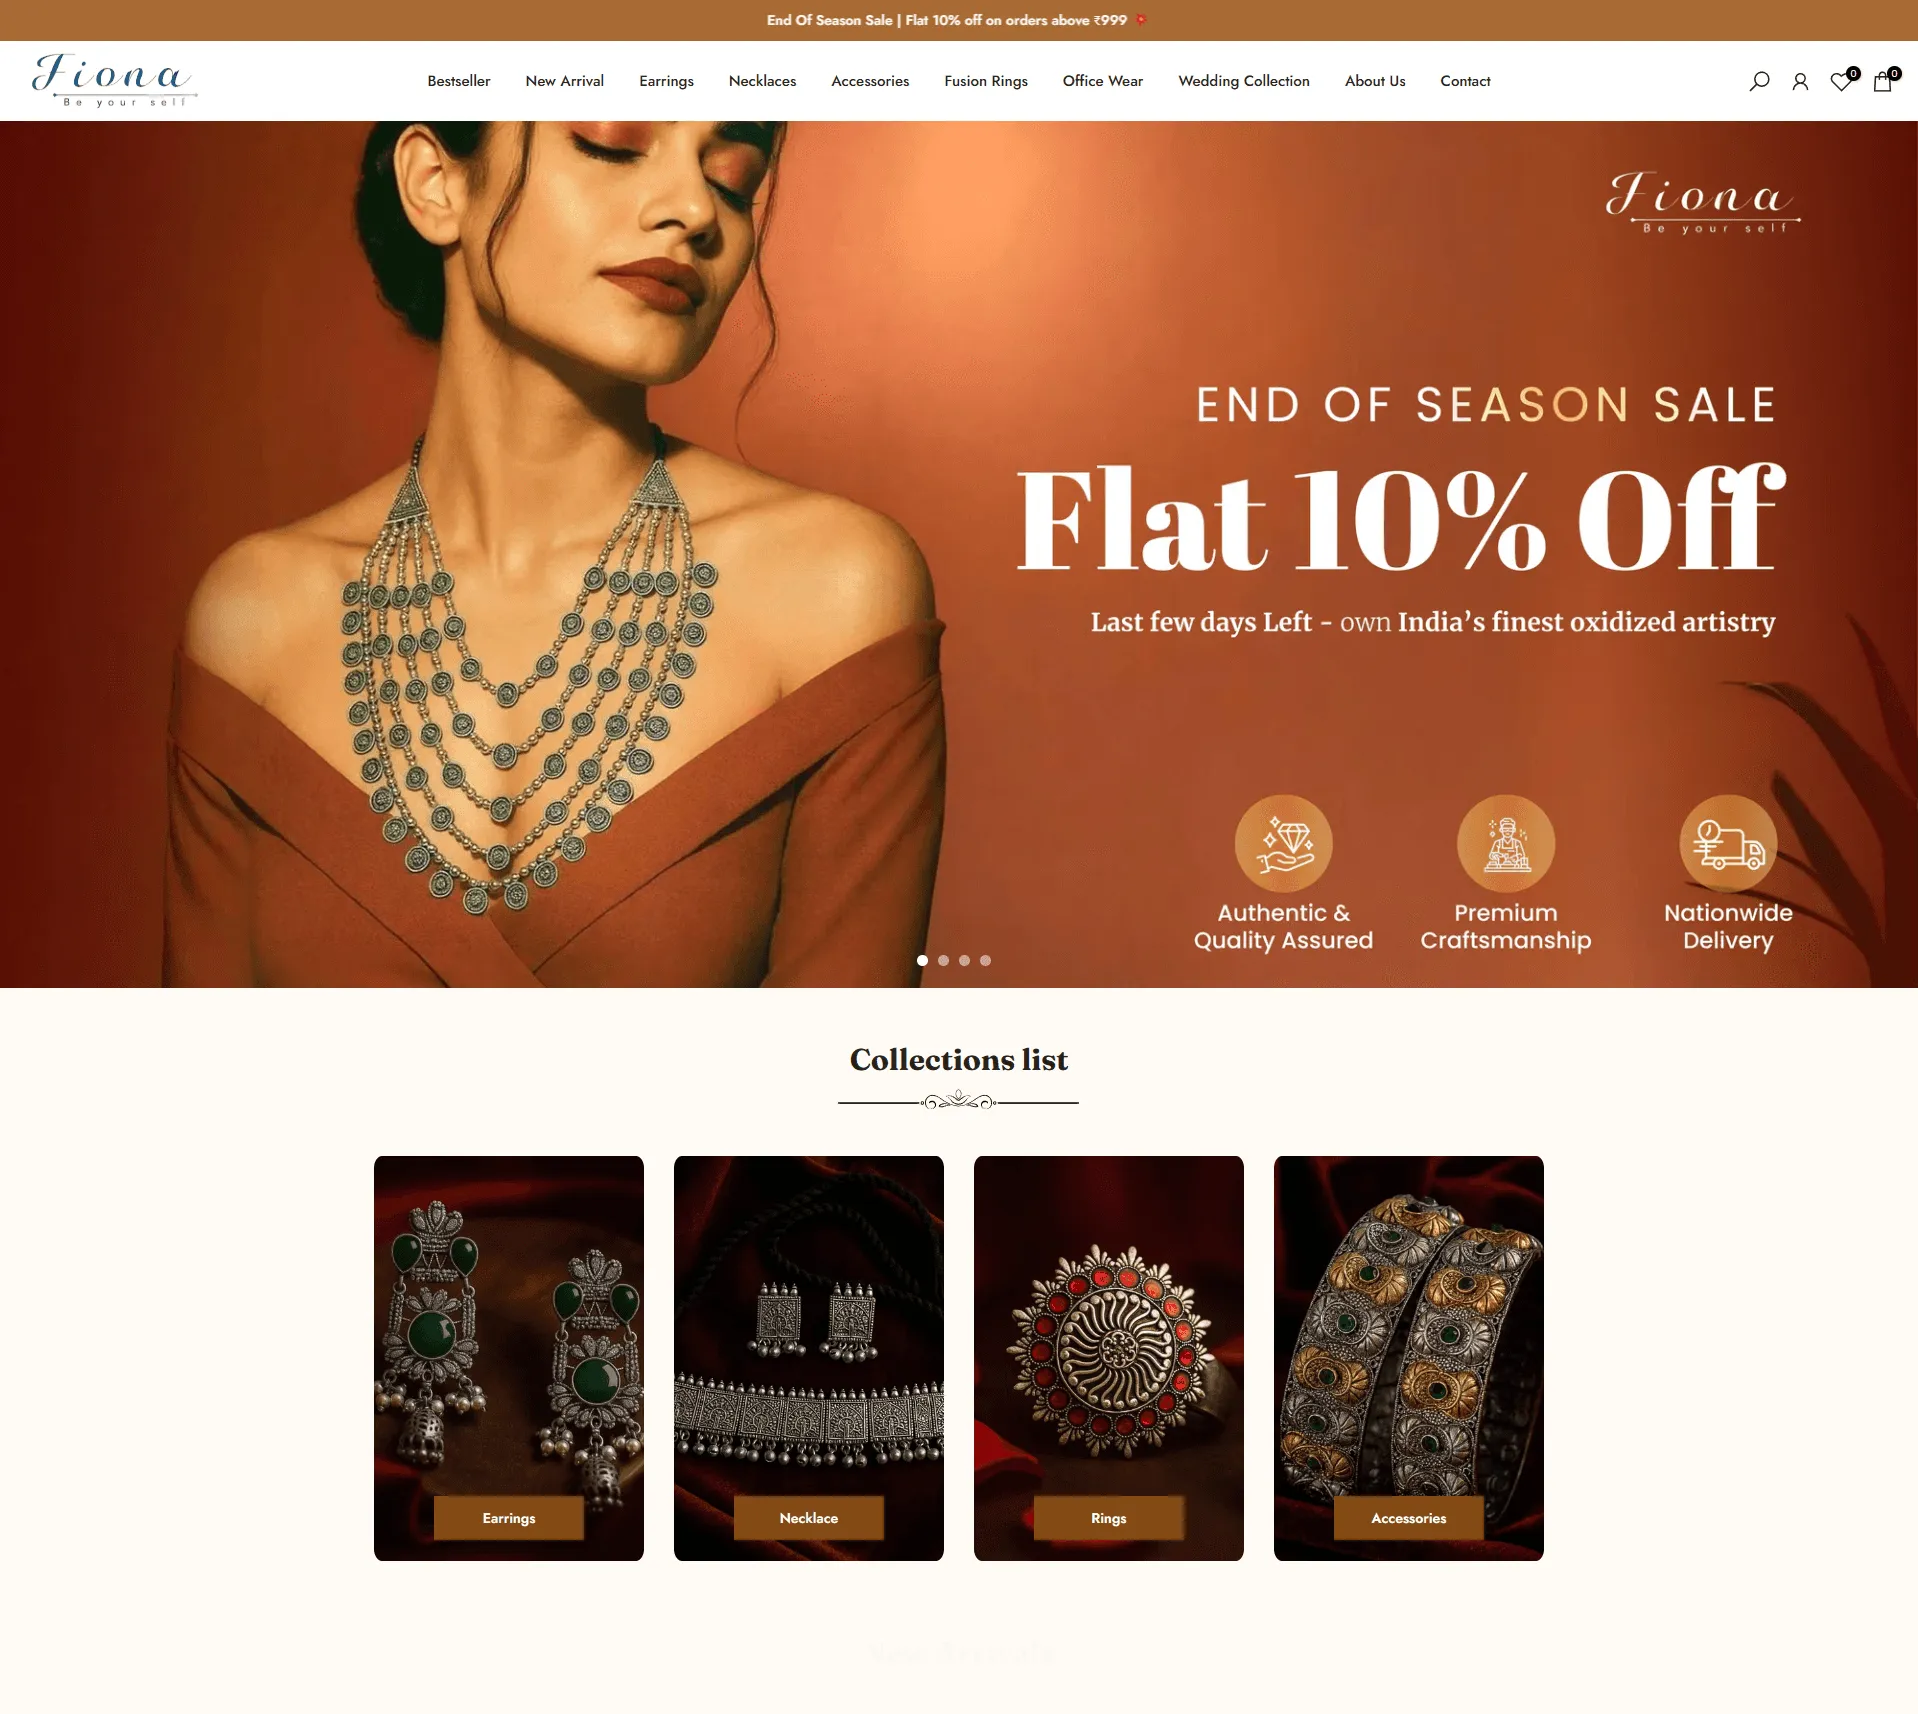1918x1714 pixels.
Task: Open the About Us link
Action: click(x=1374, y=81)
